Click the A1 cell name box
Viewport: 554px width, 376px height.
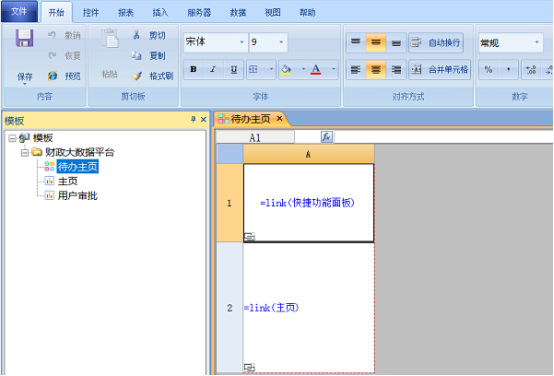tap(255, 137)
